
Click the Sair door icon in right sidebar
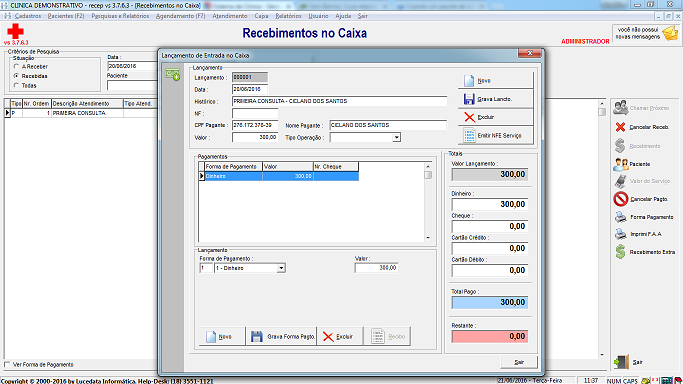622,362
